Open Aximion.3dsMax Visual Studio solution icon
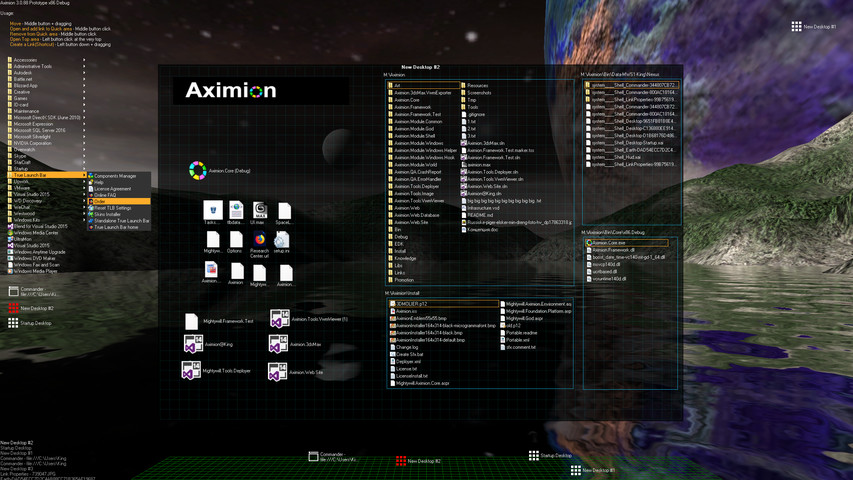Viewport: 853px width, 480px height. click(x=279, y=344)
